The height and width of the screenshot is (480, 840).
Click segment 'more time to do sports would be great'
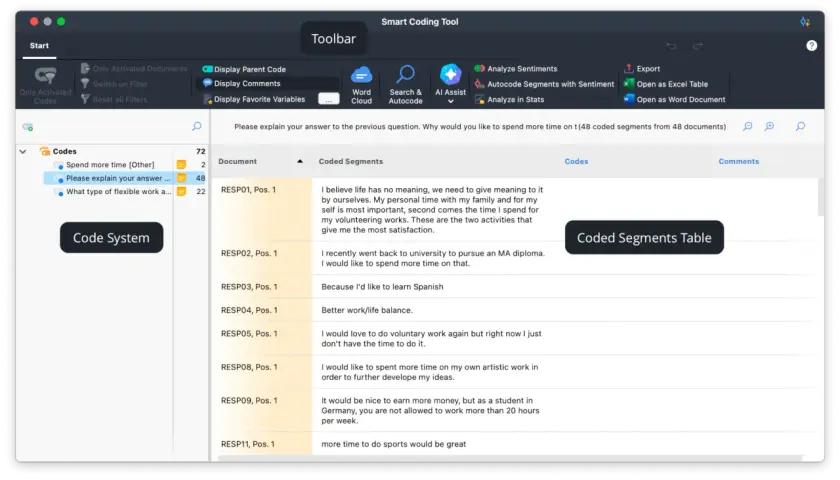(x=393, y=444)
